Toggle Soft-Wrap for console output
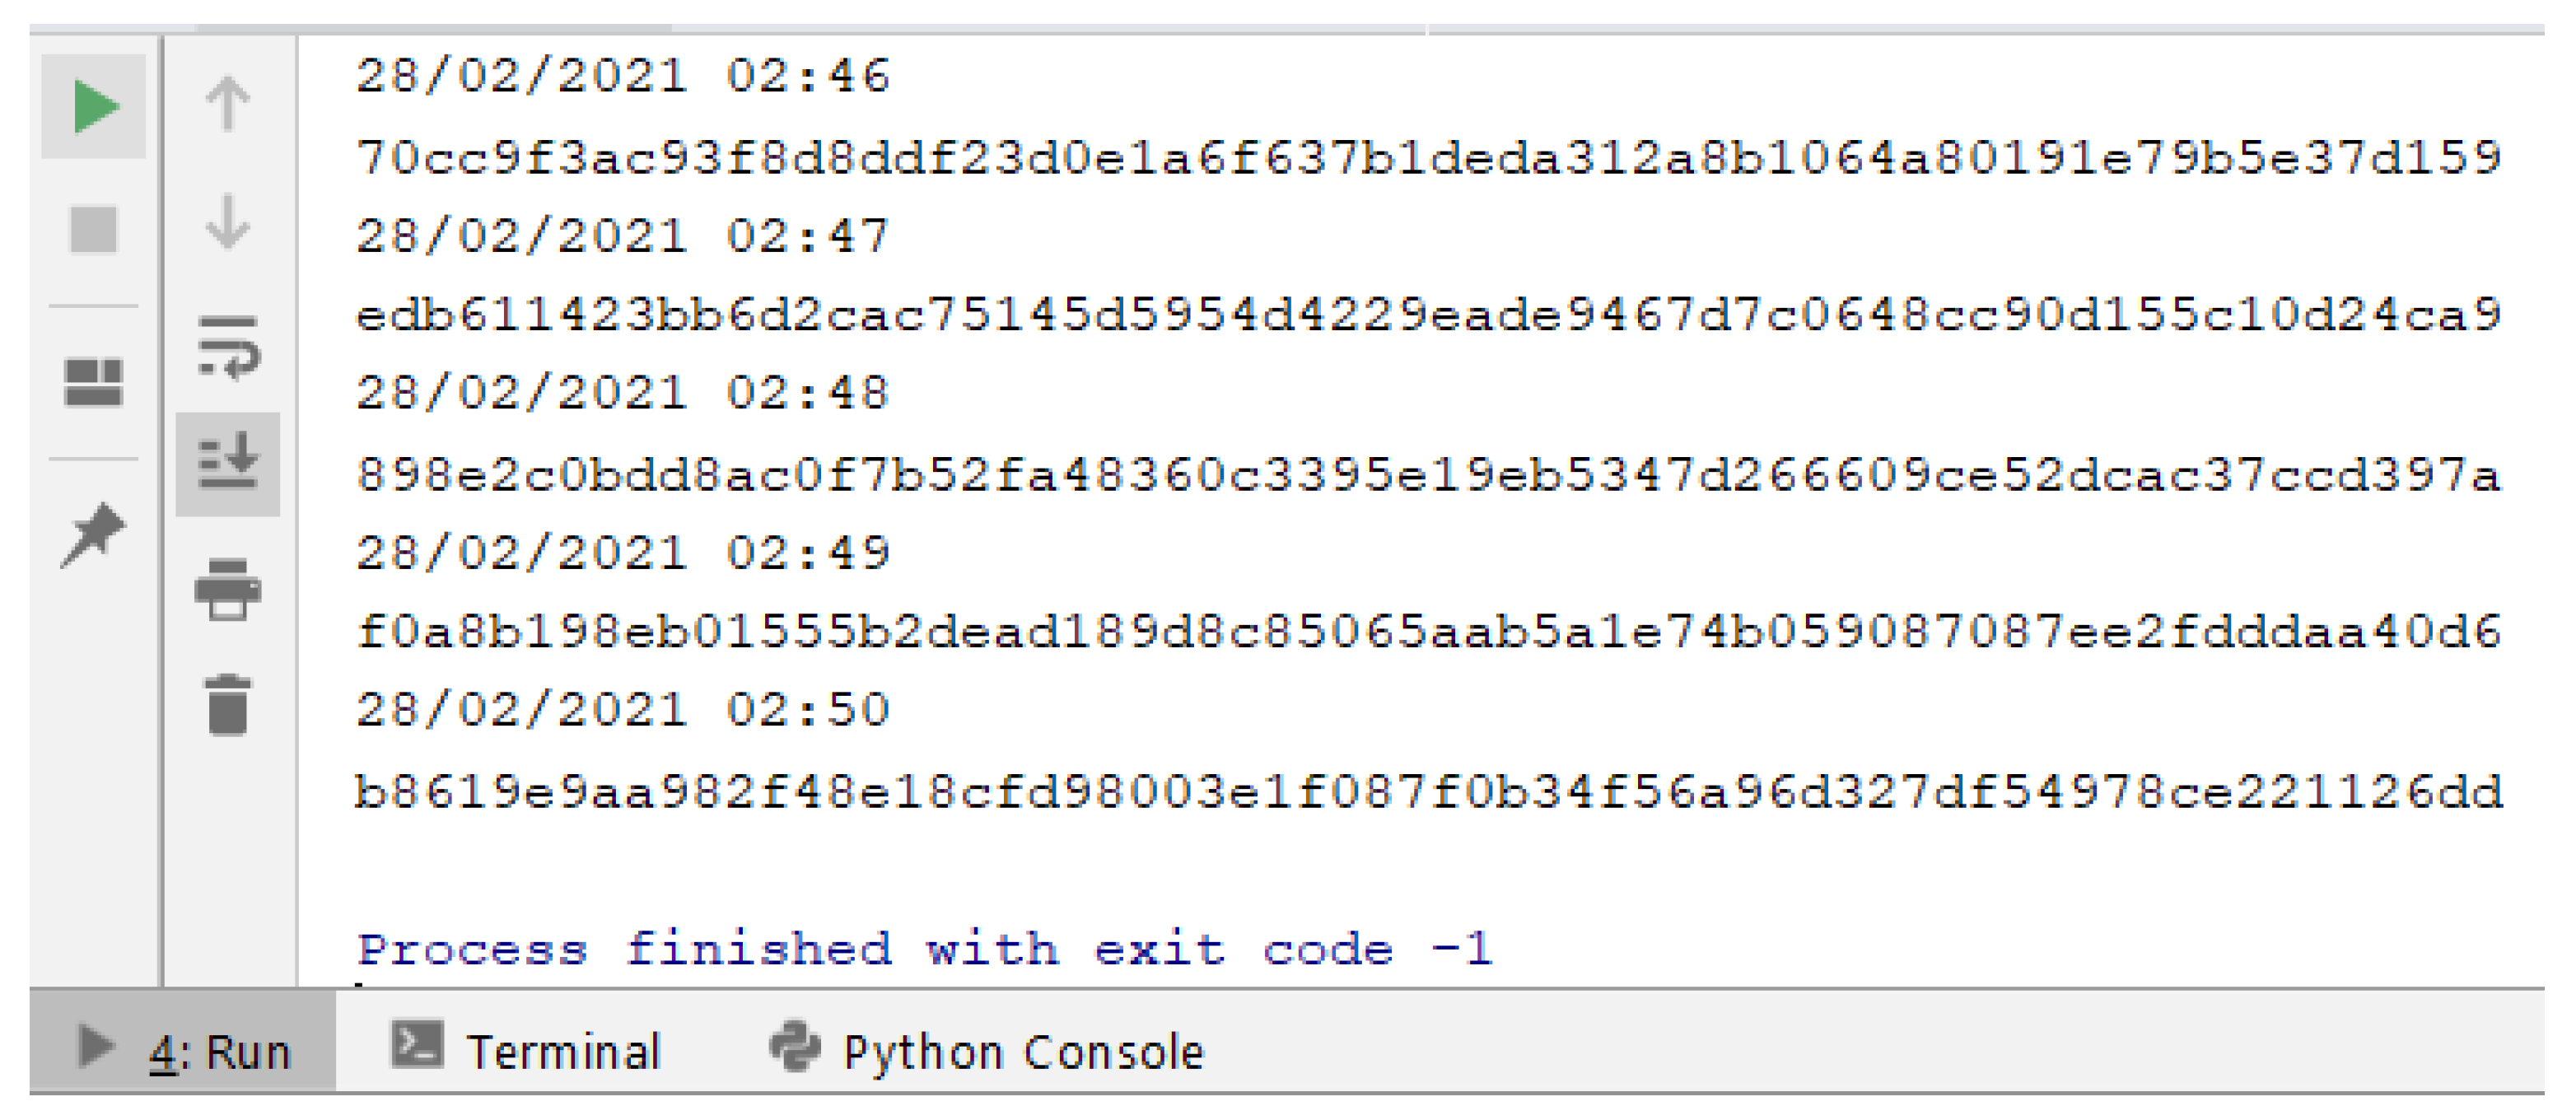 (x=228, y=347)
